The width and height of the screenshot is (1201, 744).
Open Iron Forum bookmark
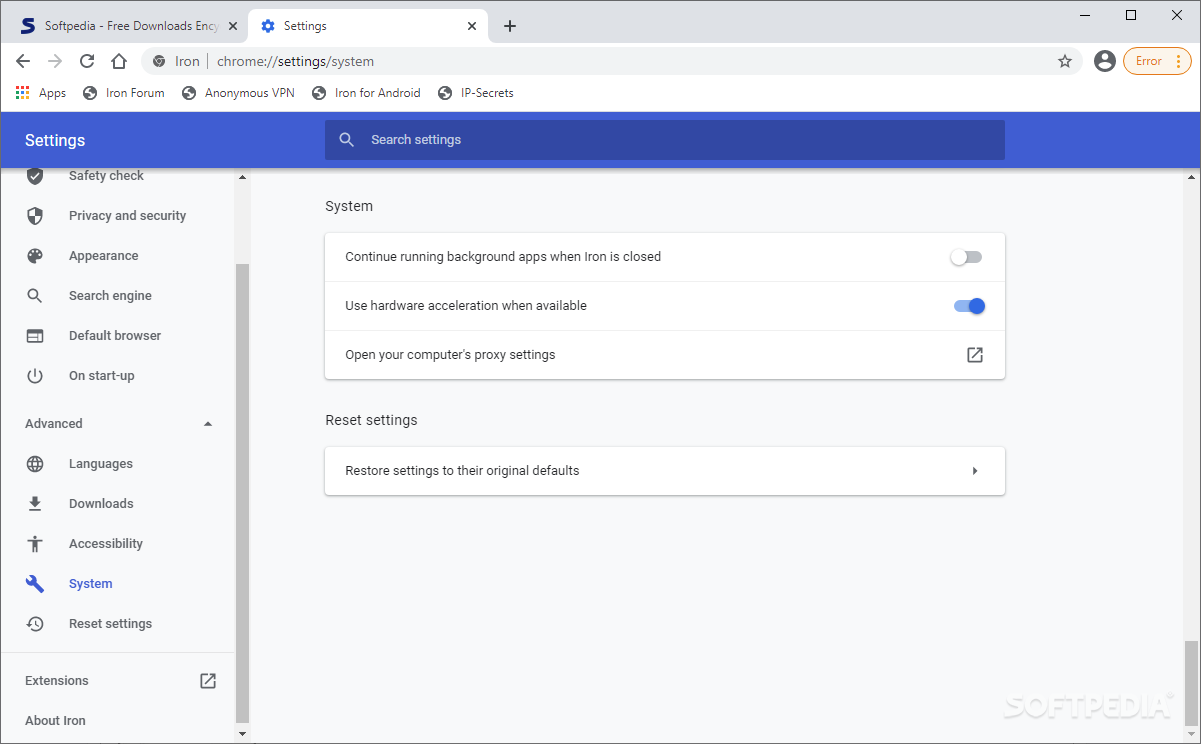click(x=124, y=93)
